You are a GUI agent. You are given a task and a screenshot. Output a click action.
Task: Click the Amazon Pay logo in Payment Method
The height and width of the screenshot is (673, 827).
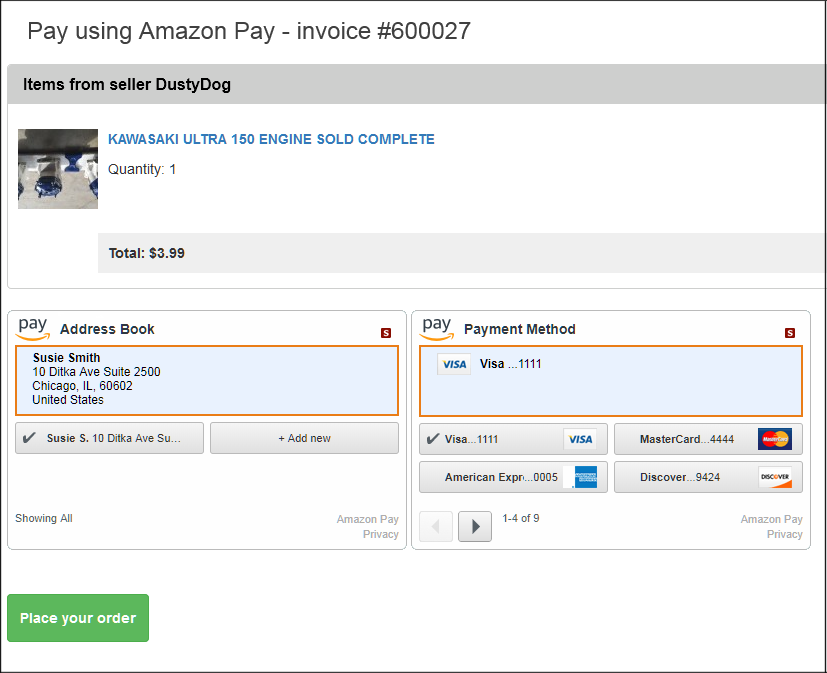point(437,329)
